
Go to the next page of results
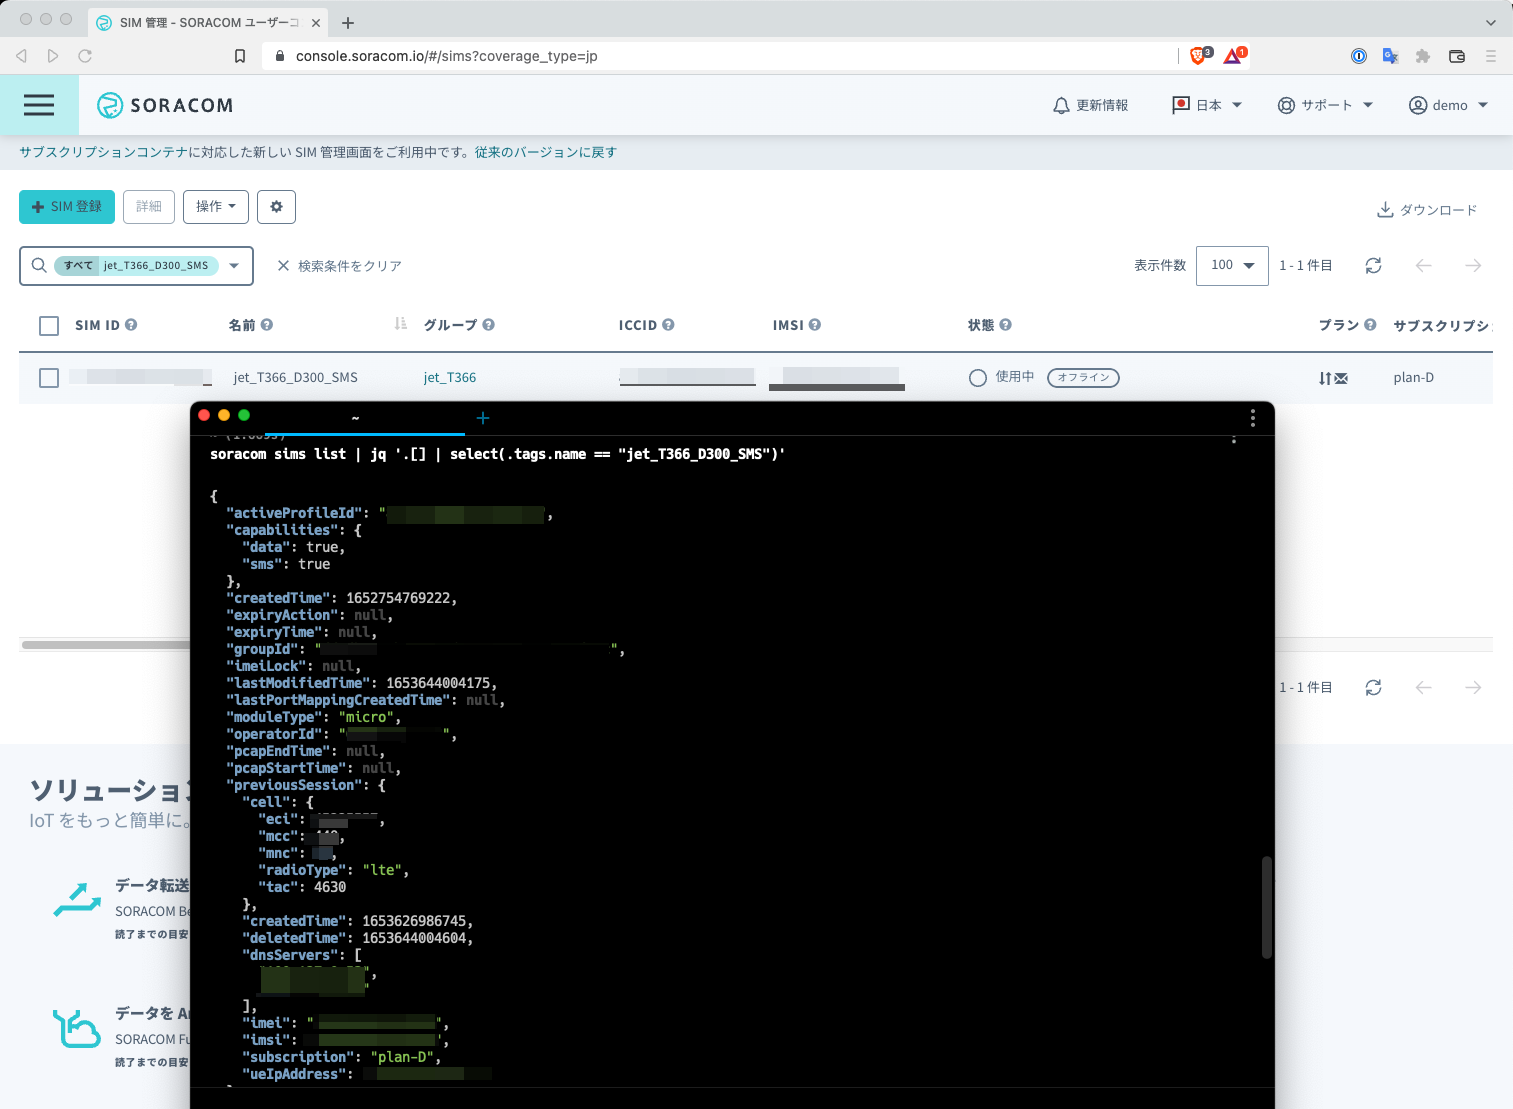click(1473, 265)
